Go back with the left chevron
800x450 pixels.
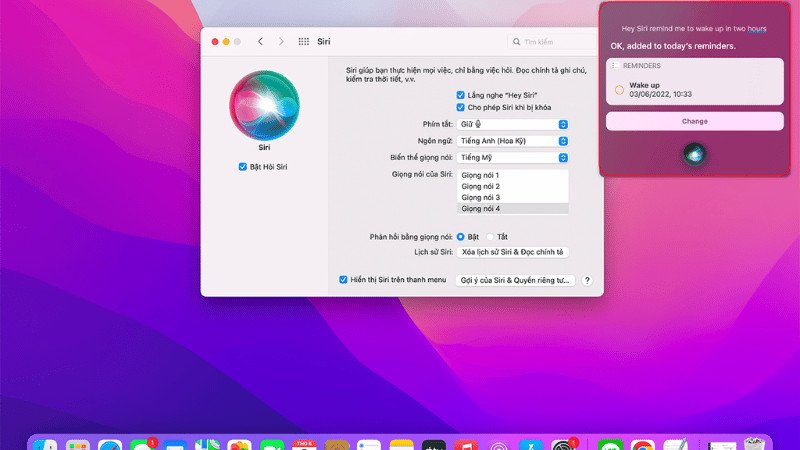[x=260, y=41]
